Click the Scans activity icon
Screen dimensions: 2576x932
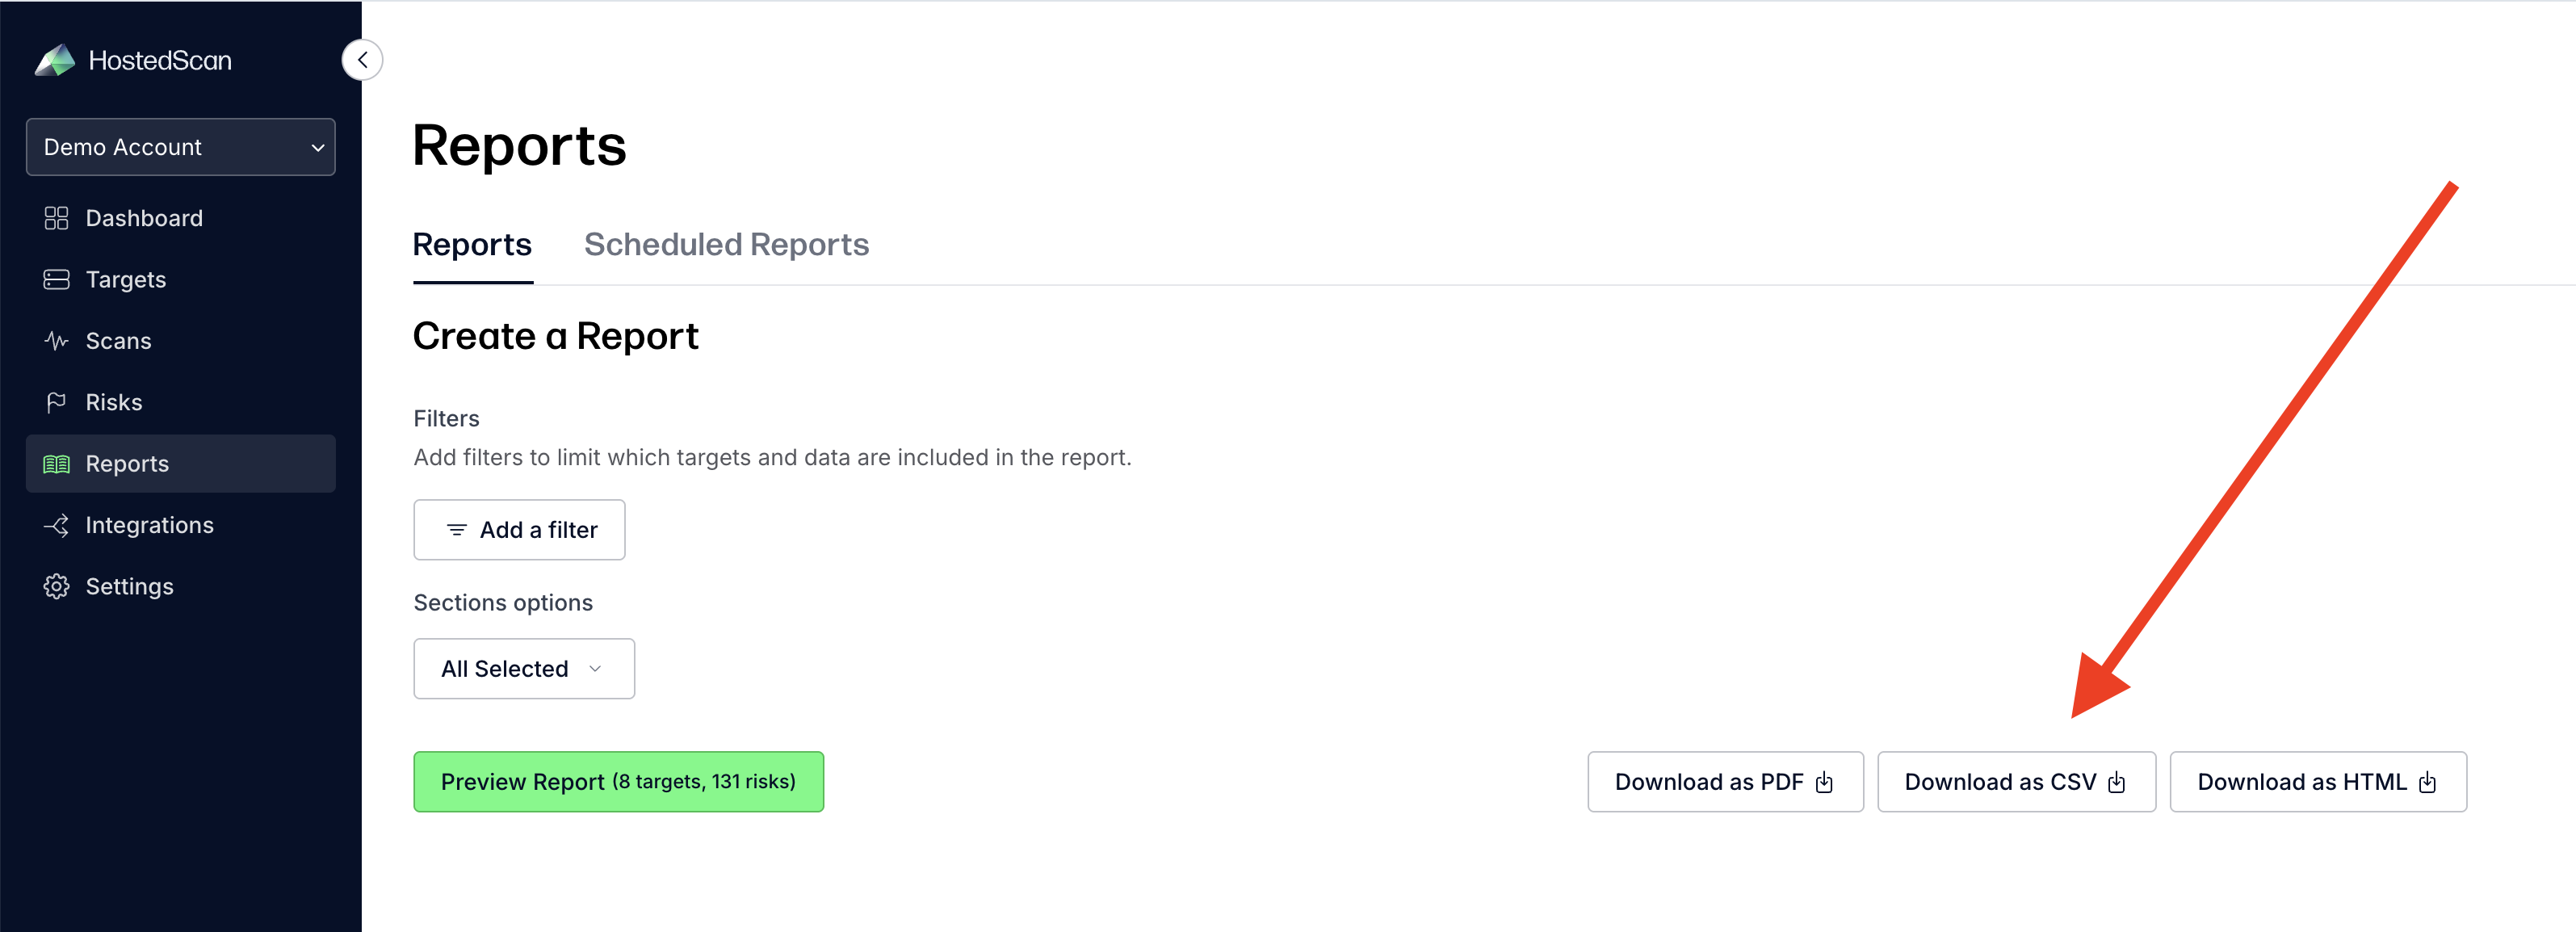[57, 340]
